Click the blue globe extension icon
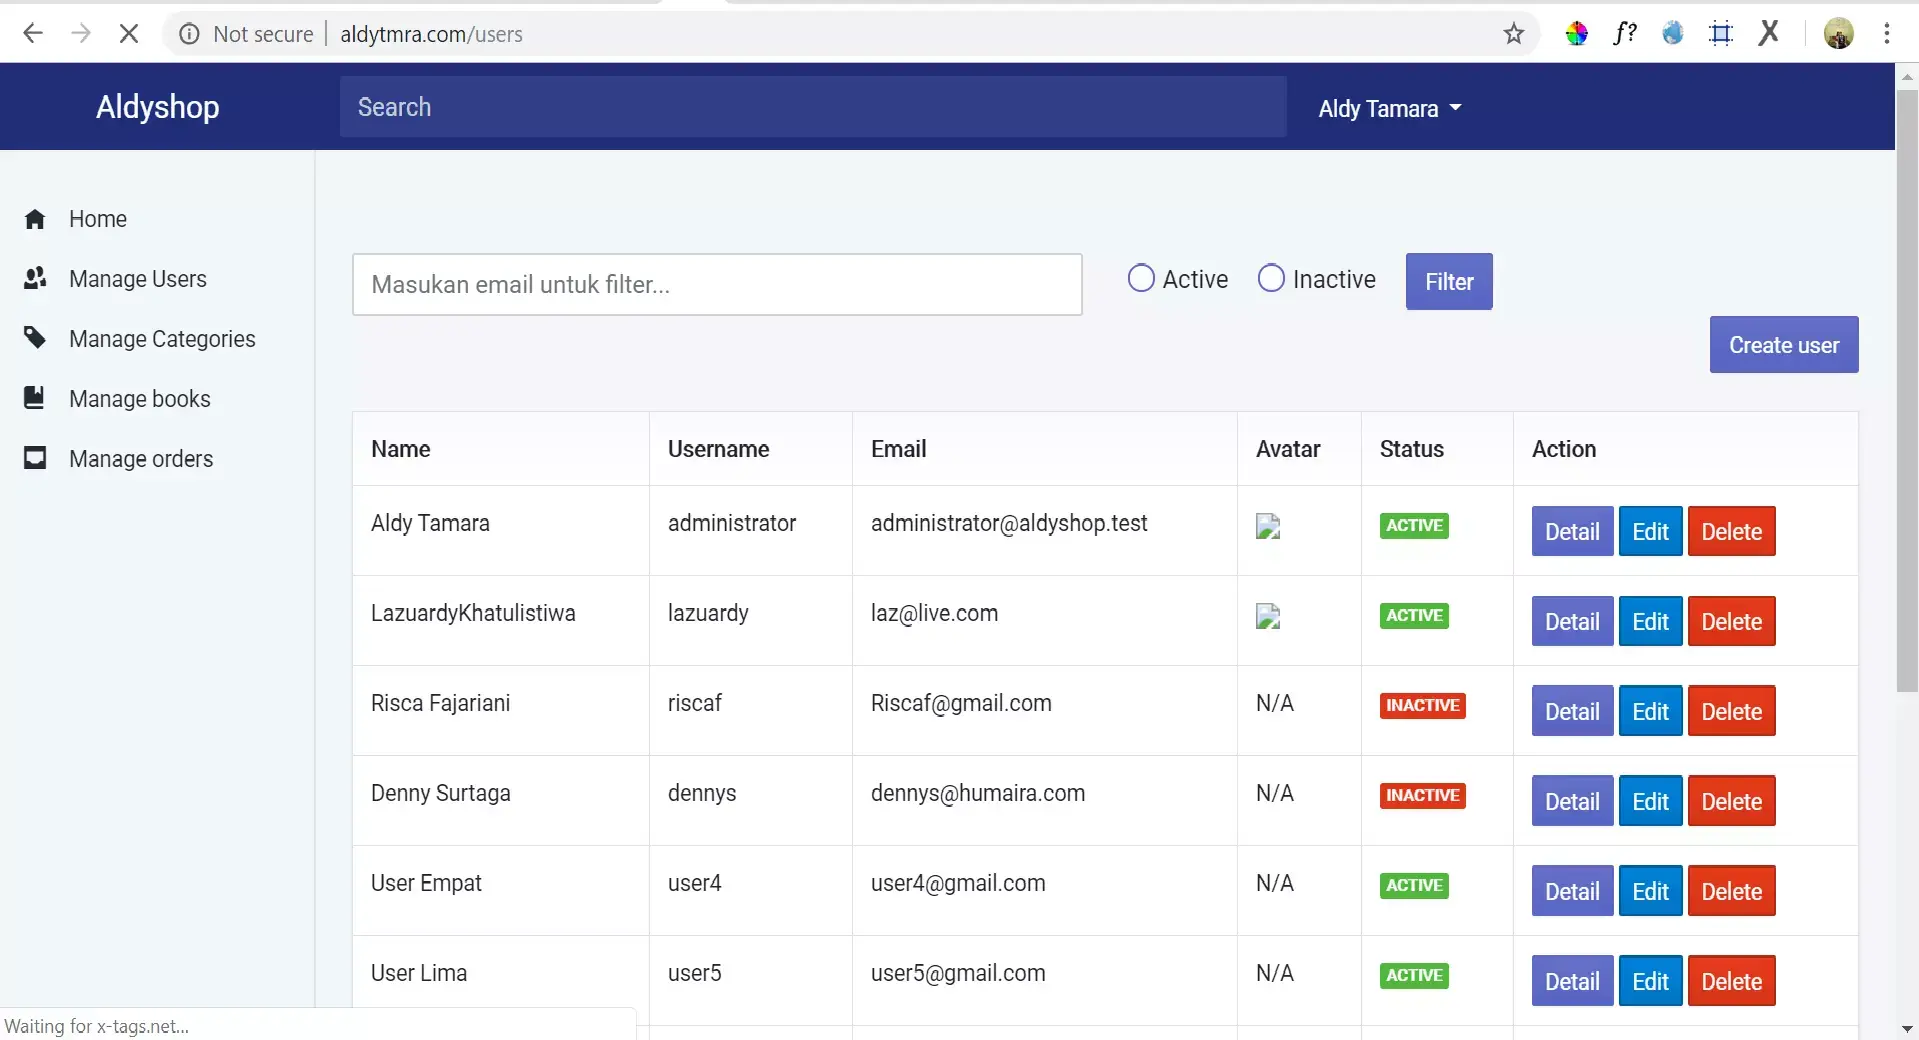1919x1040 pixels. (x=1673, y=34)
